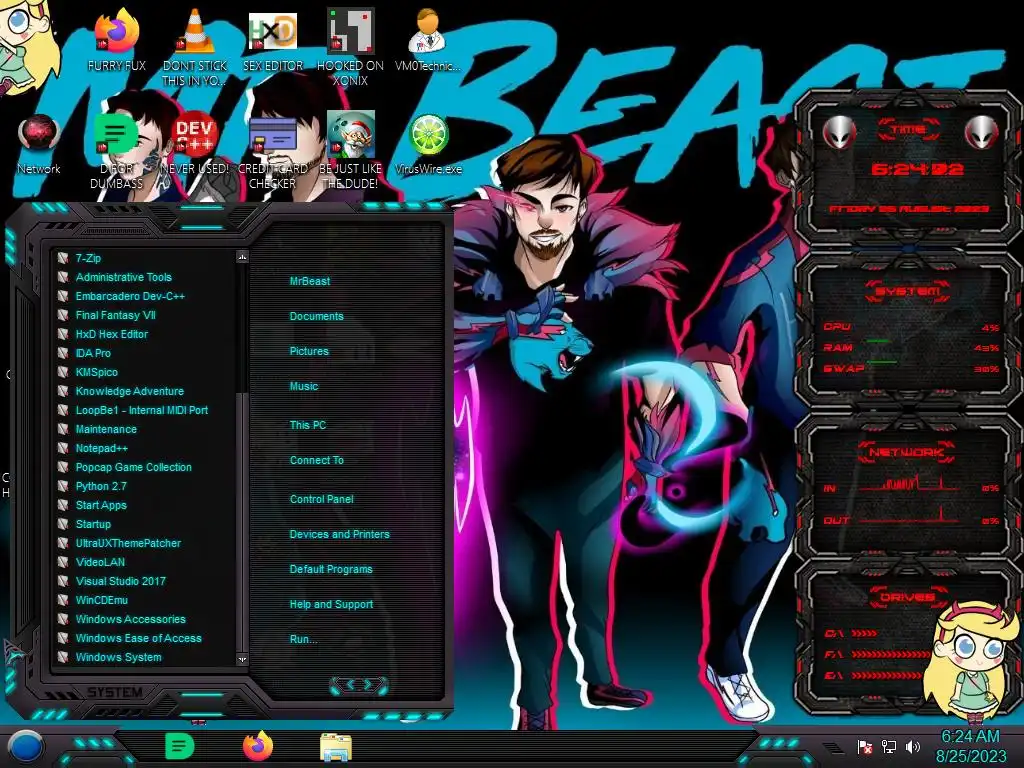Open the Visual Studio 2017 folder
Image resolution: width=1024 pixels, height=768 pixels.
click(x=120, y=581)
